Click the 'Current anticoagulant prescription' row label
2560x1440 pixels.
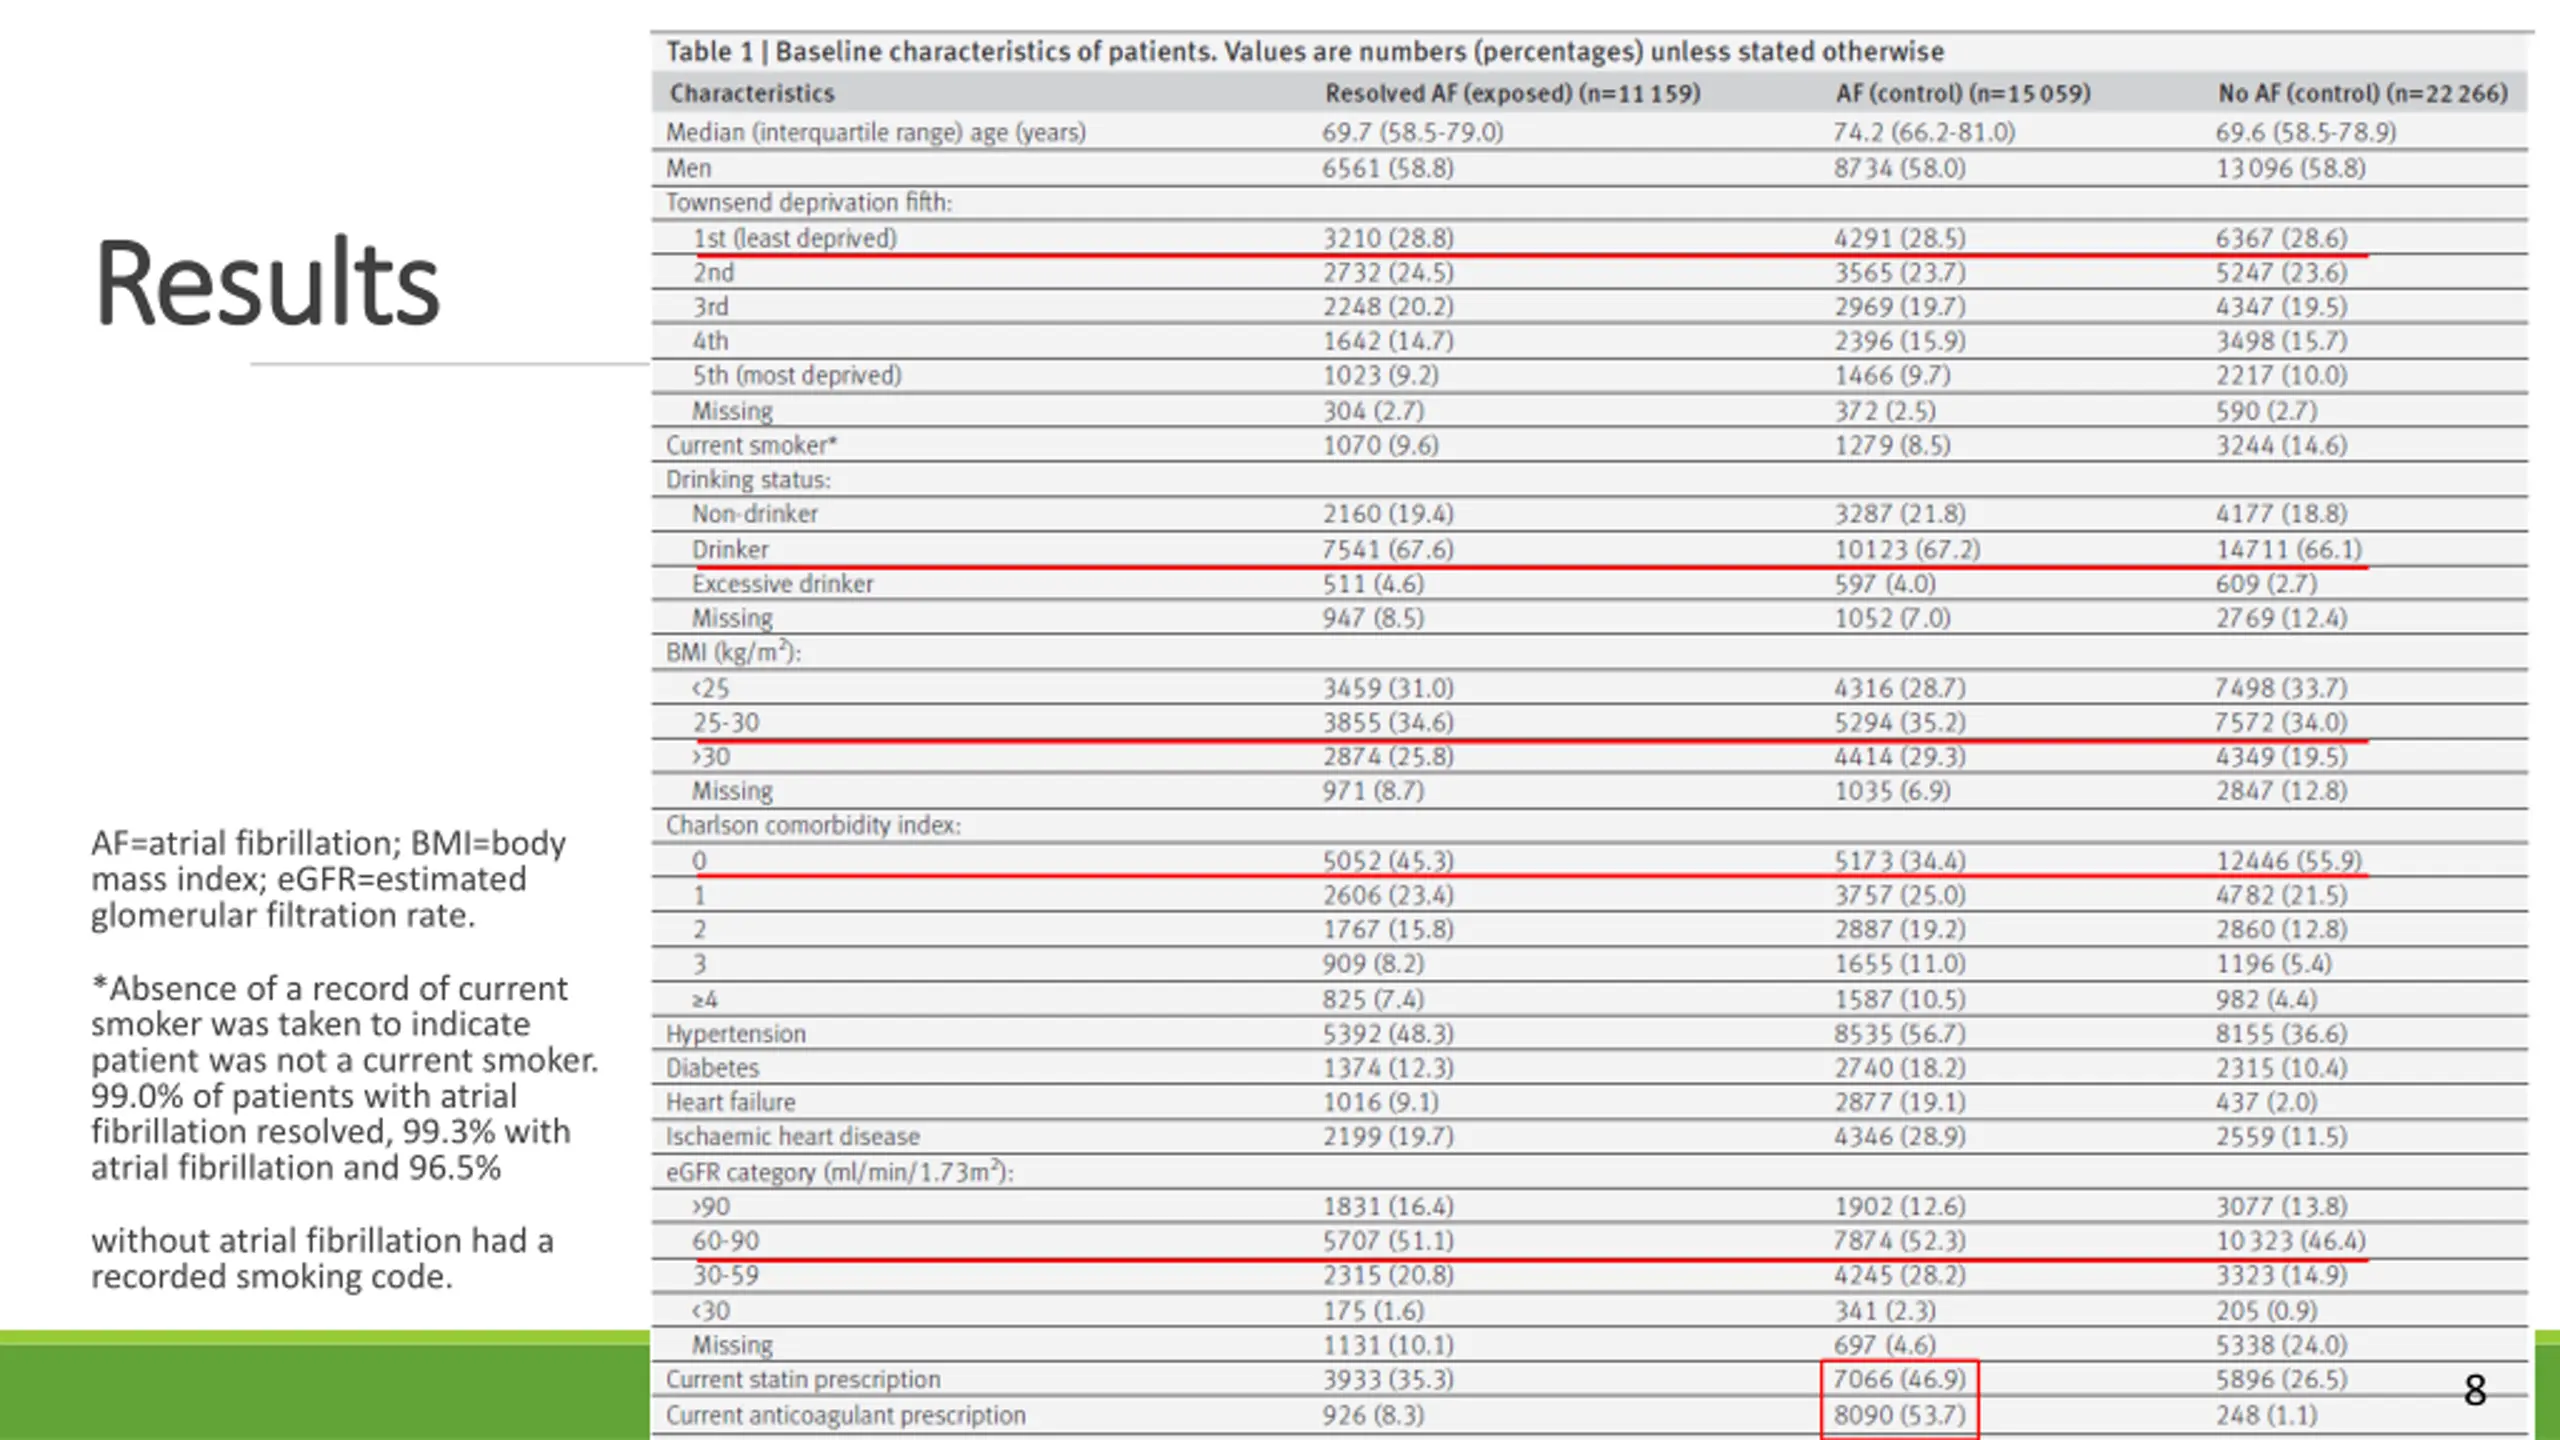coord(846,1416)
